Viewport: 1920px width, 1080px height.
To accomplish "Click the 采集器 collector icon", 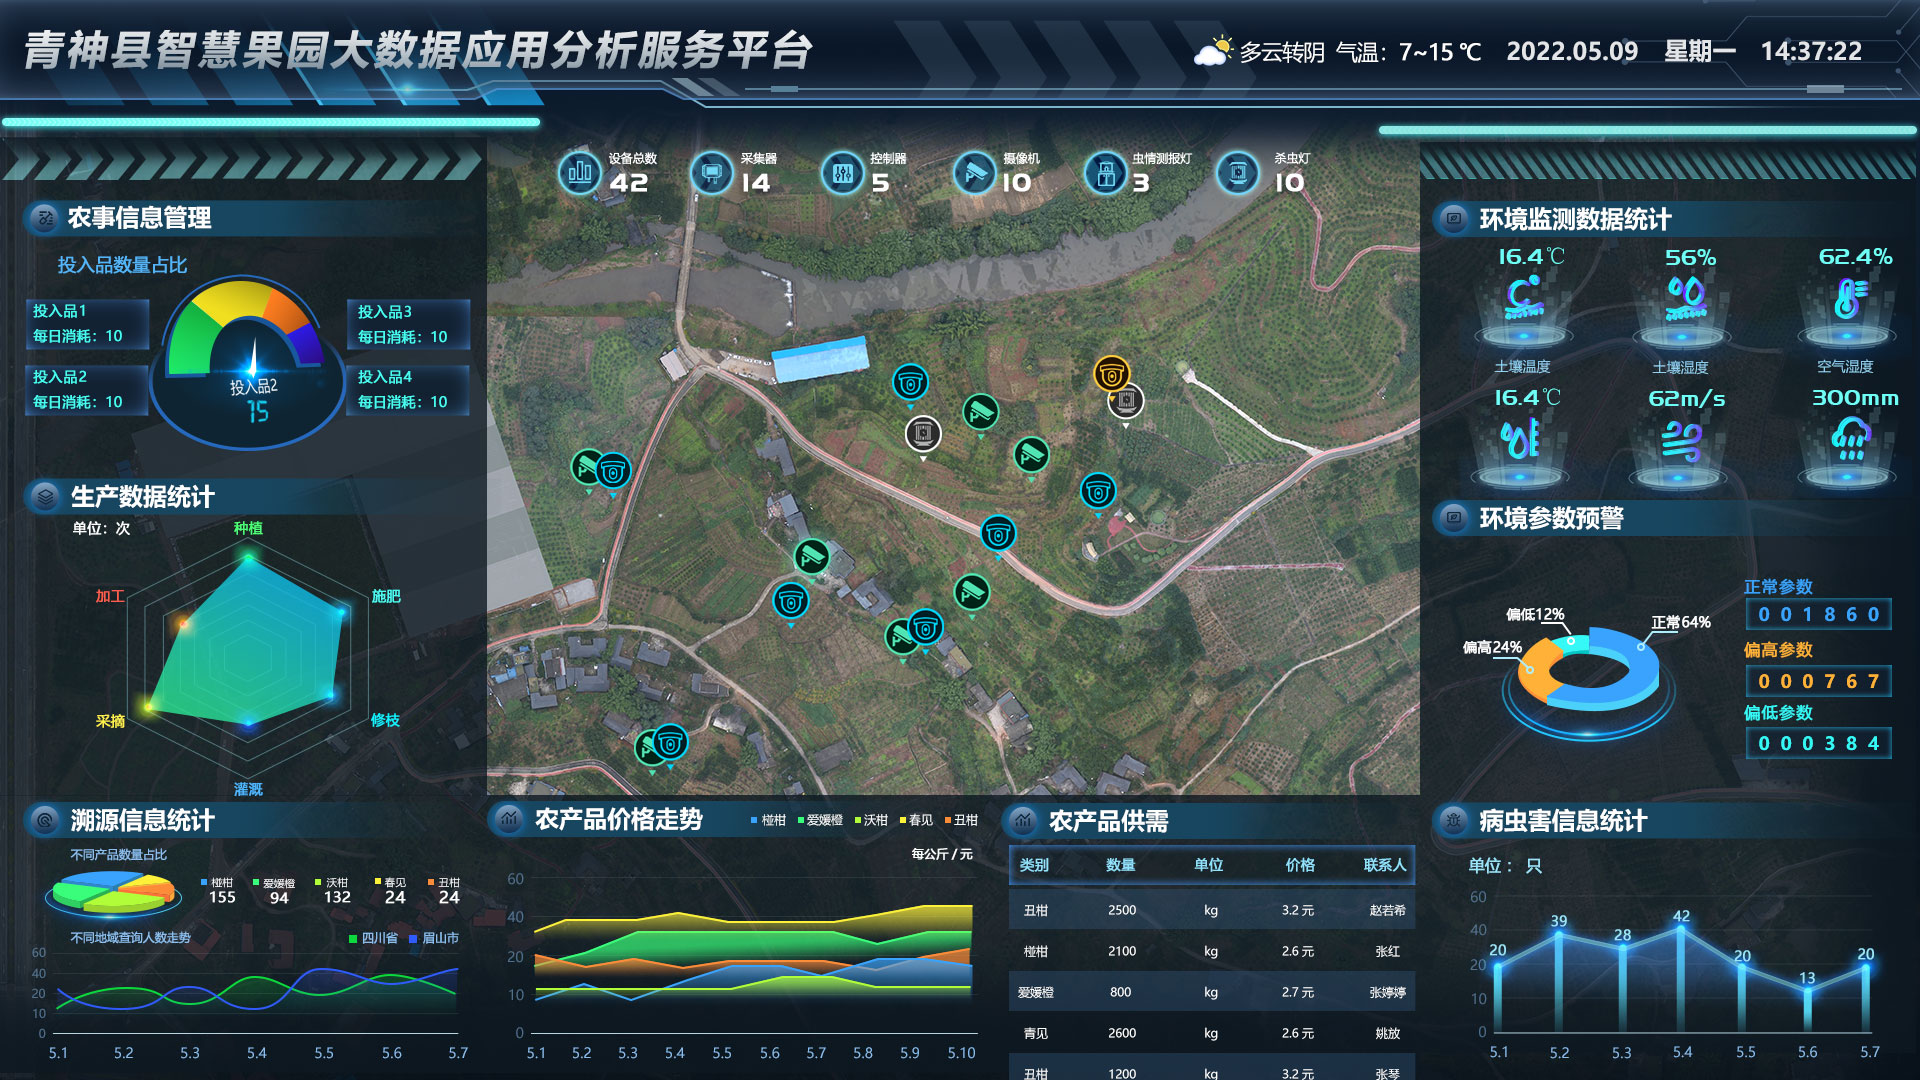I will tap(711, 173).
